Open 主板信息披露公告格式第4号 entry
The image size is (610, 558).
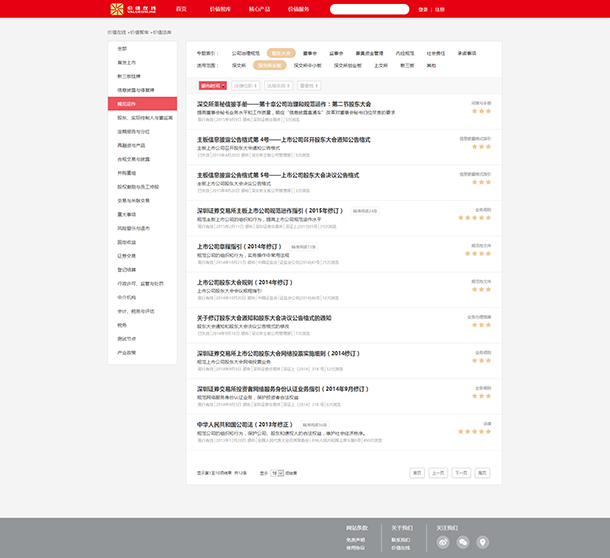point(283,140)
